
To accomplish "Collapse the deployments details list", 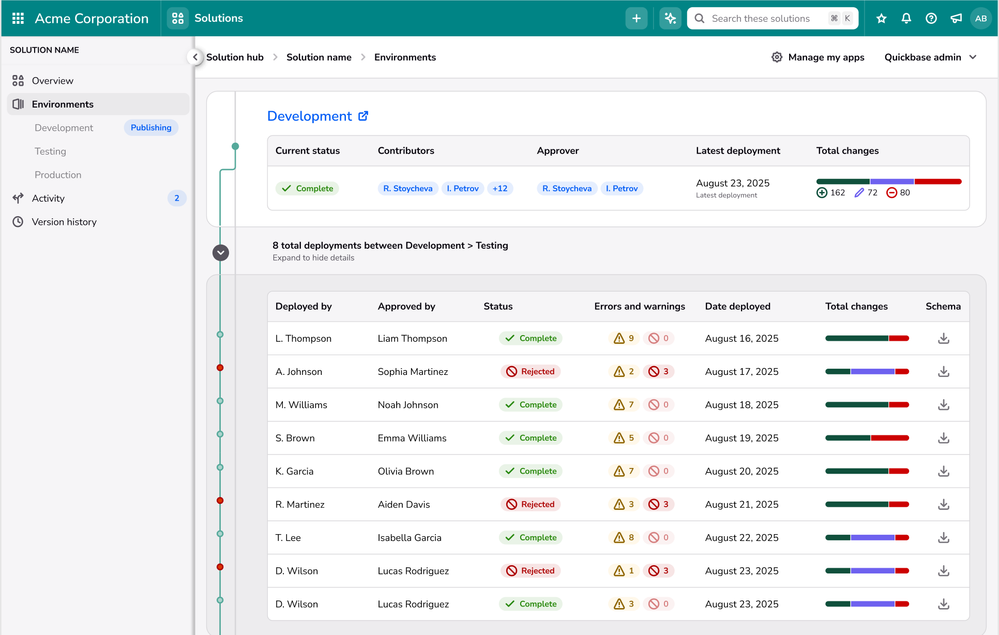I will point(221,253).
